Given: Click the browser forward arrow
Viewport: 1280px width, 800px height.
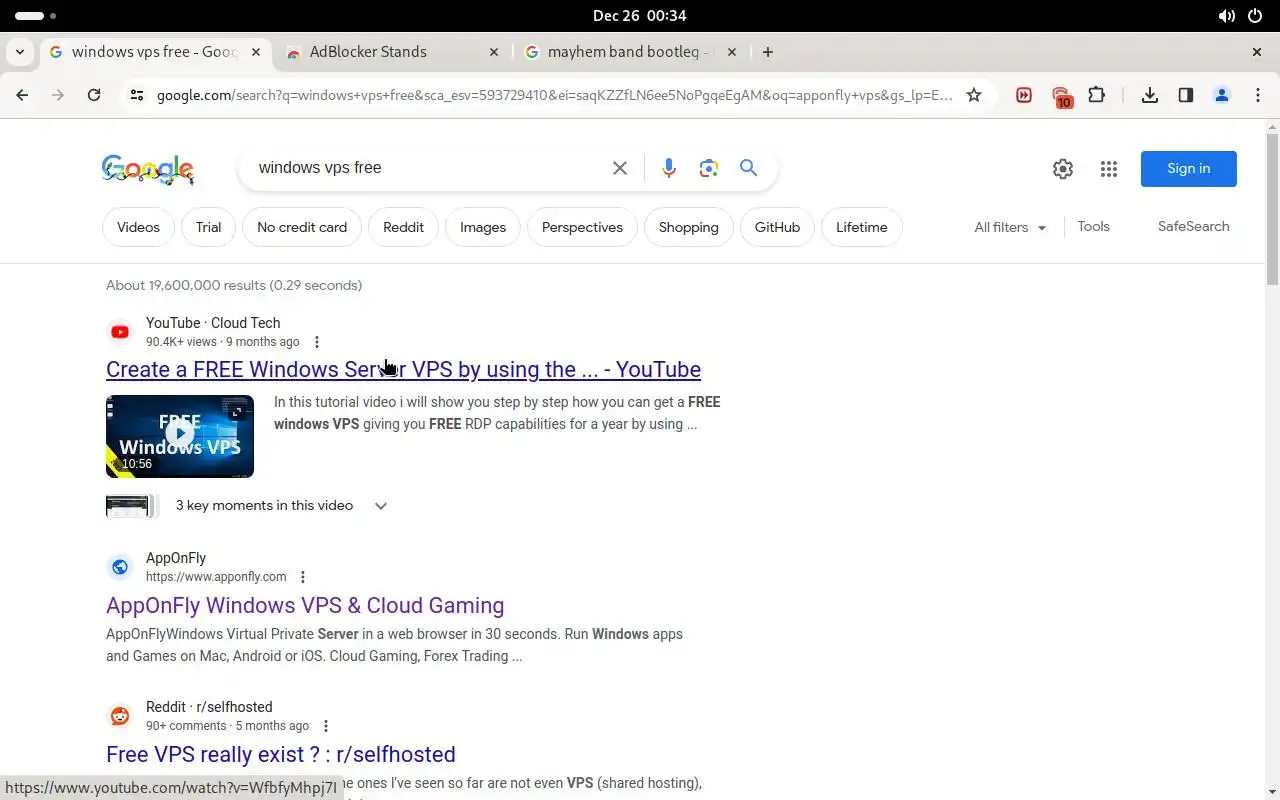Looking at the screenshot, I should [58, 95].
